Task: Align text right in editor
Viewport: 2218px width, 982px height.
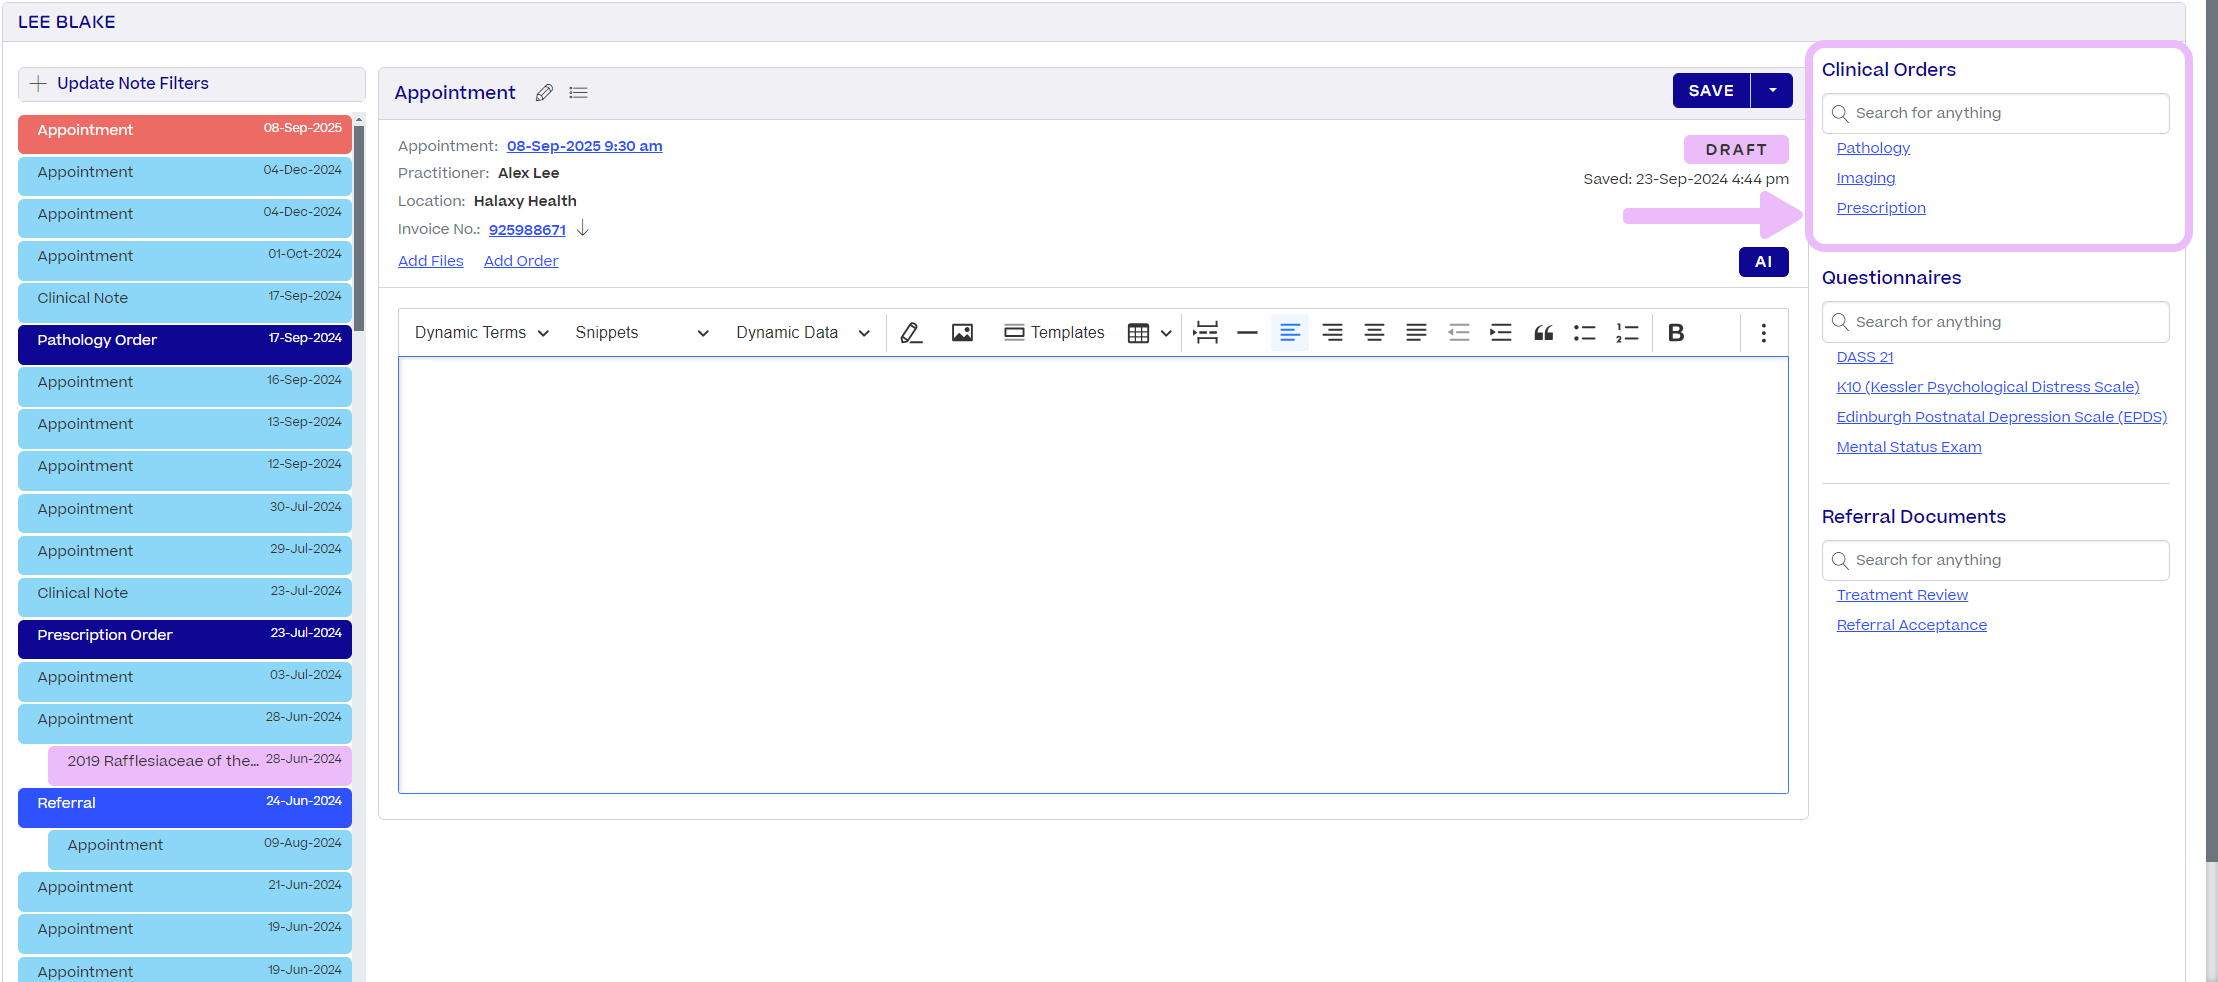Action: (x=1332, y=333)
